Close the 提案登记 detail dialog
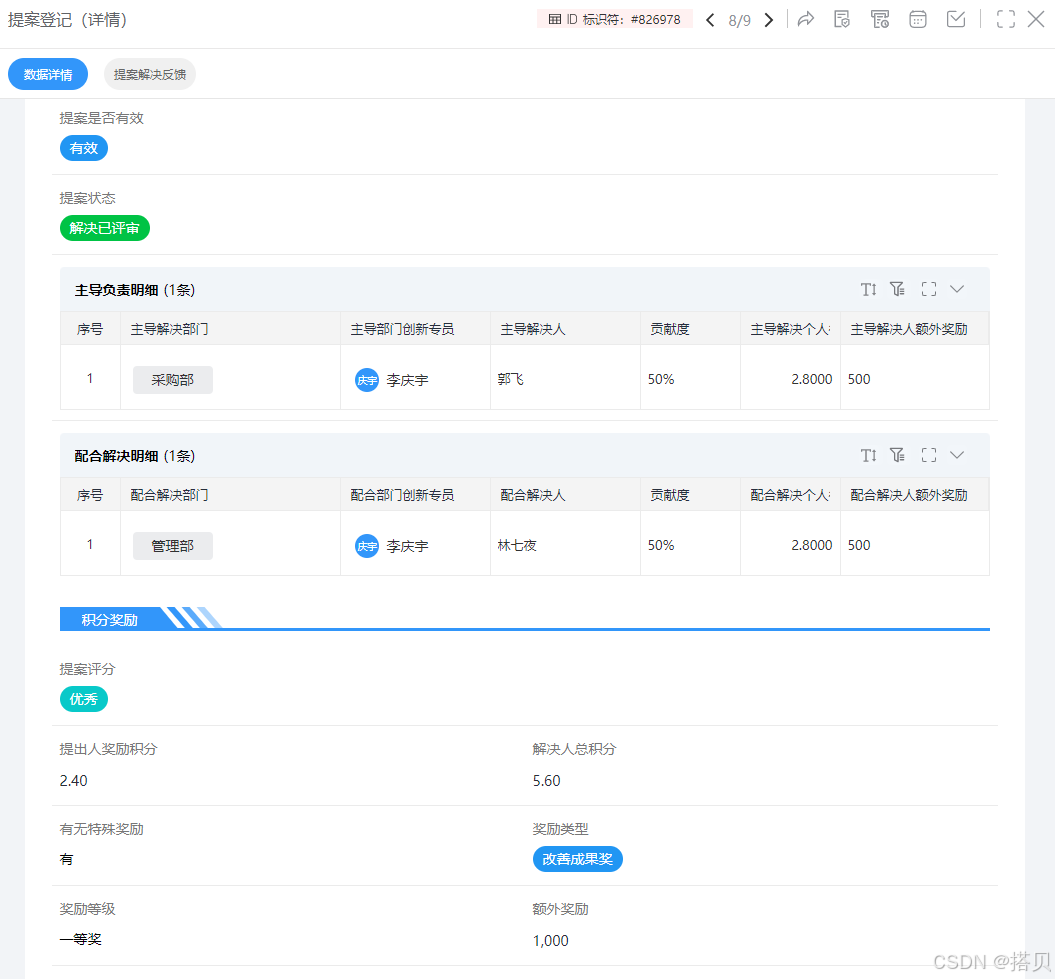 pyautogui.click(x=1036, y=19)
